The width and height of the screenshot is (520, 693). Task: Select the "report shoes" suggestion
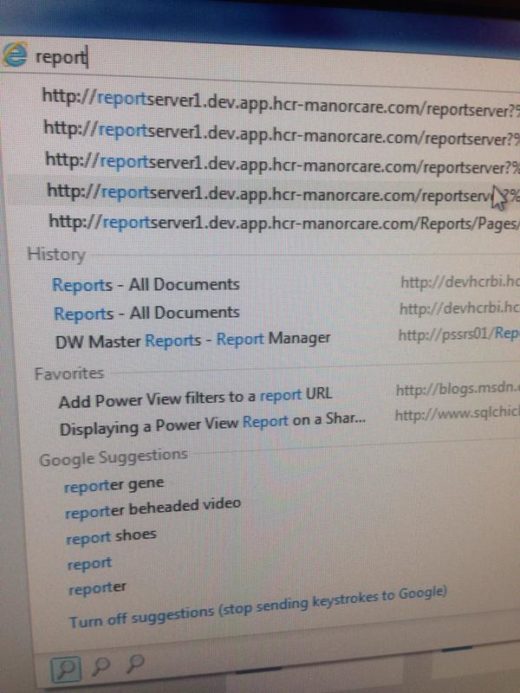(x=111, y=537)
